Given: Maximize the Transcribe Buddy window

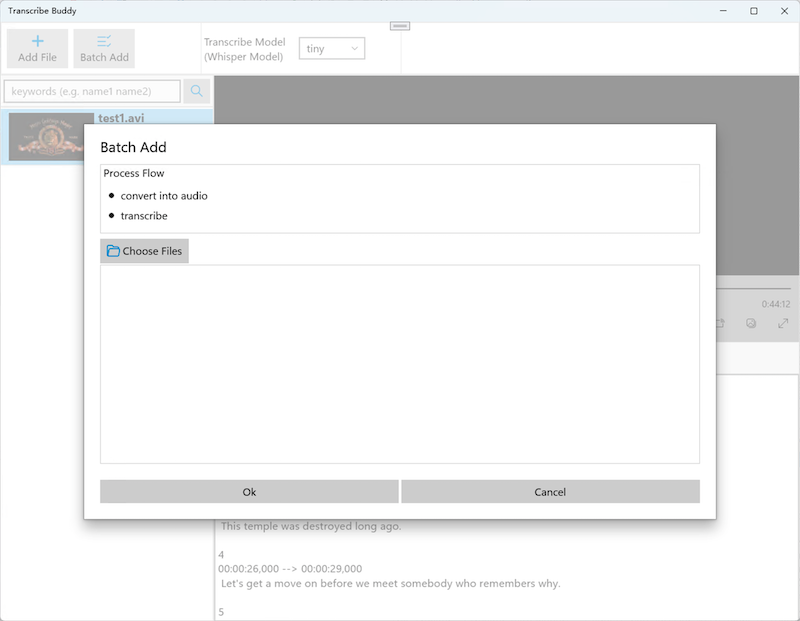Looking at the screenshot, I should pos(753,11).
